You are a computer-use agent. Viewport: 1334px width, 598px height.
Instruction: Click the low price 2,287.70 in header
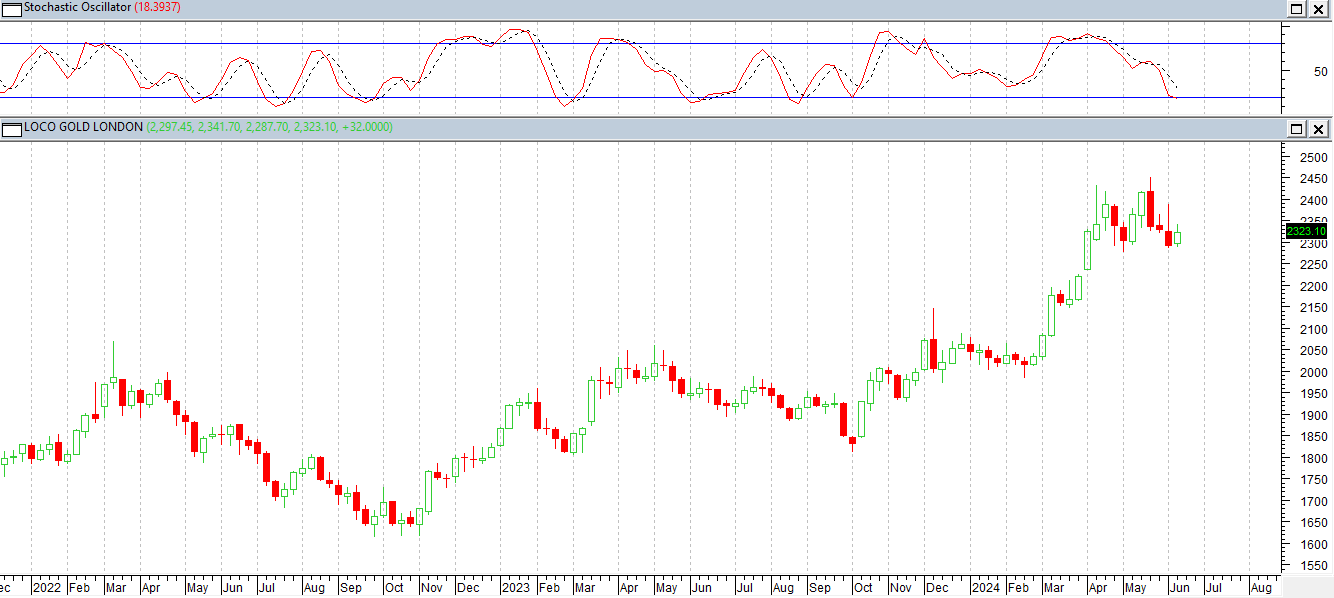(267, 128)
